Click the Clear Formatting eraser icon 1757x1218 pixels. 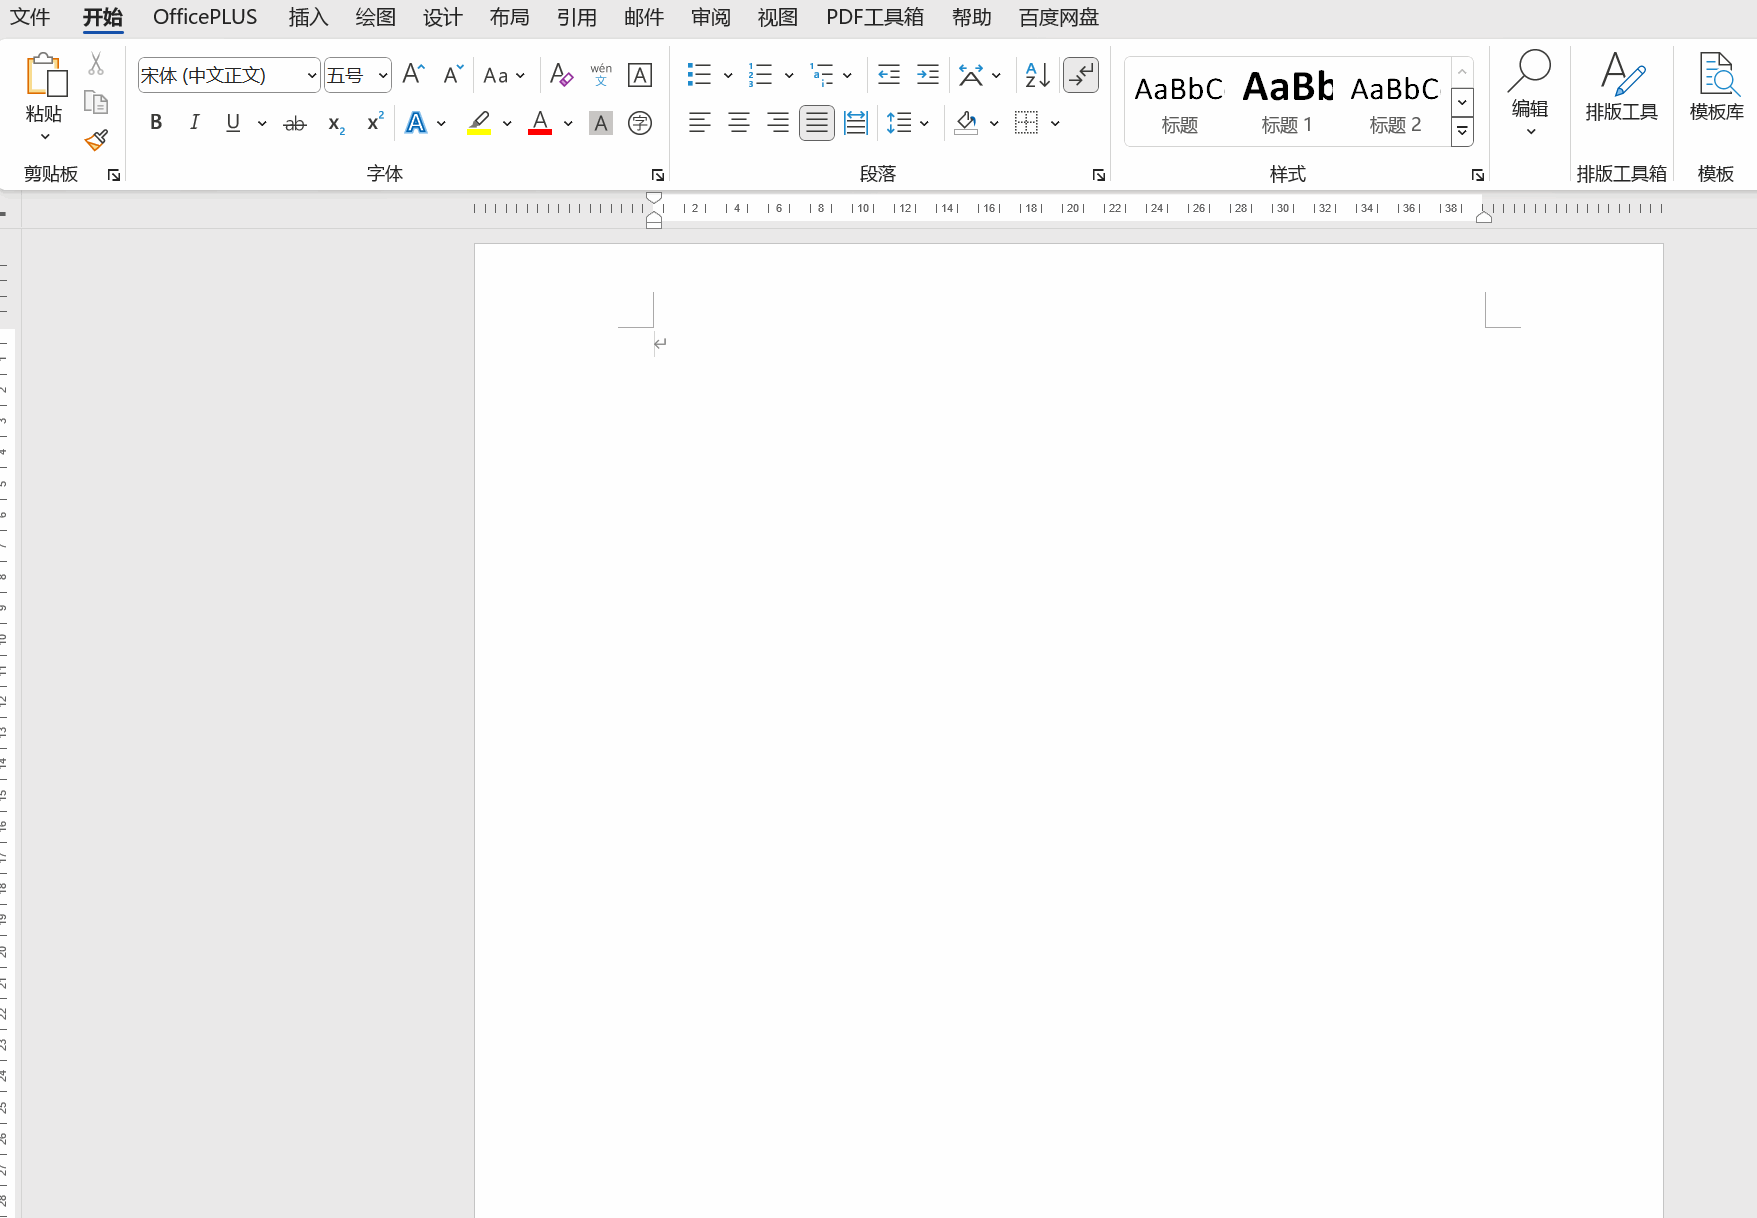[561, 75]
